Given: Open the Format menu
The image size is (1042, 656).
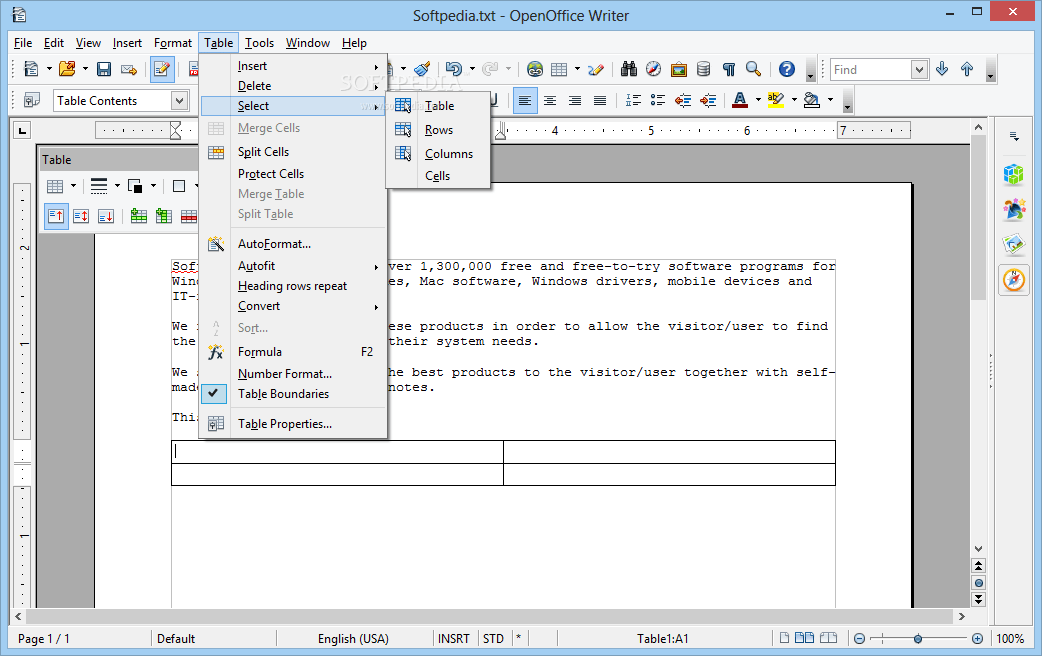Looking at the screenshot, I should pyautogui.click(x=173, y=43).
